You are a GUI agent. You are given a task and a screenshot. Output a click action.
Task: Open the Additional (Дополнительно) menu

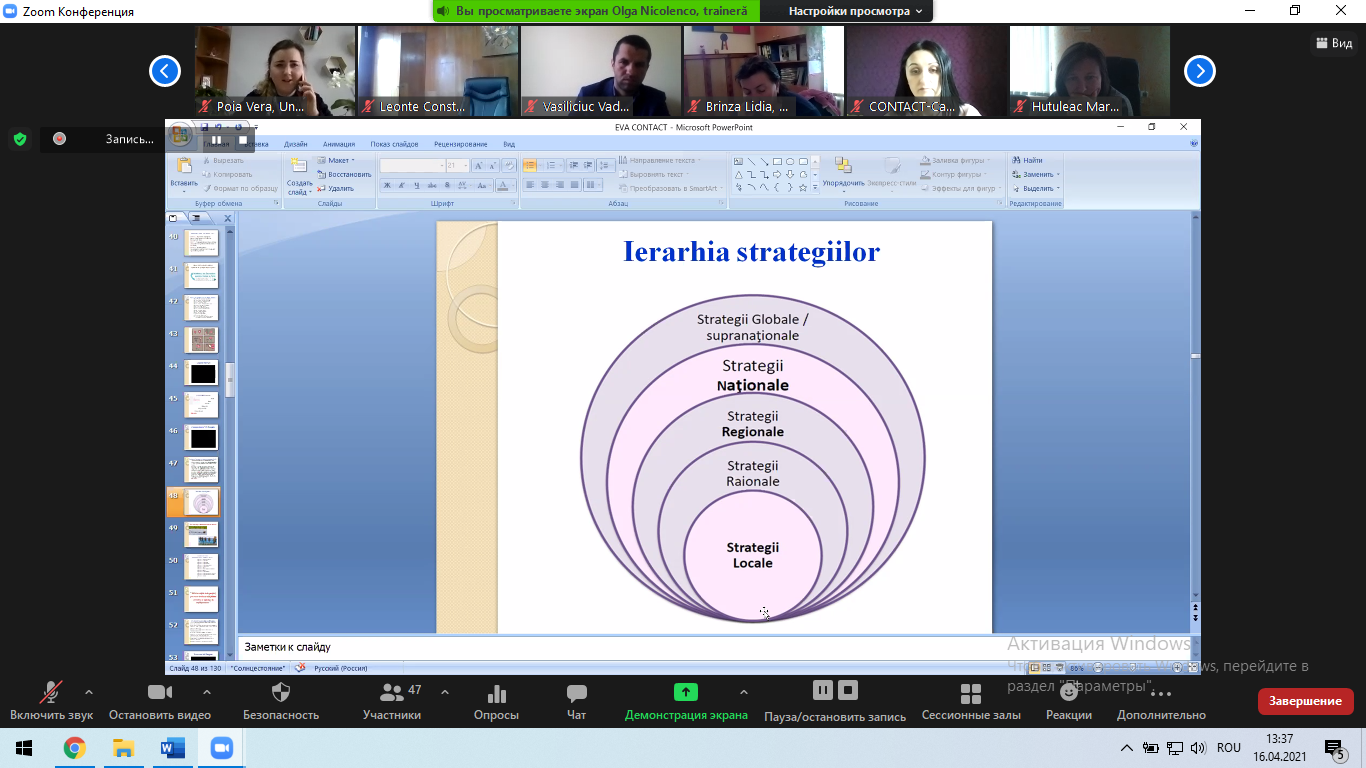(1160, 693)
